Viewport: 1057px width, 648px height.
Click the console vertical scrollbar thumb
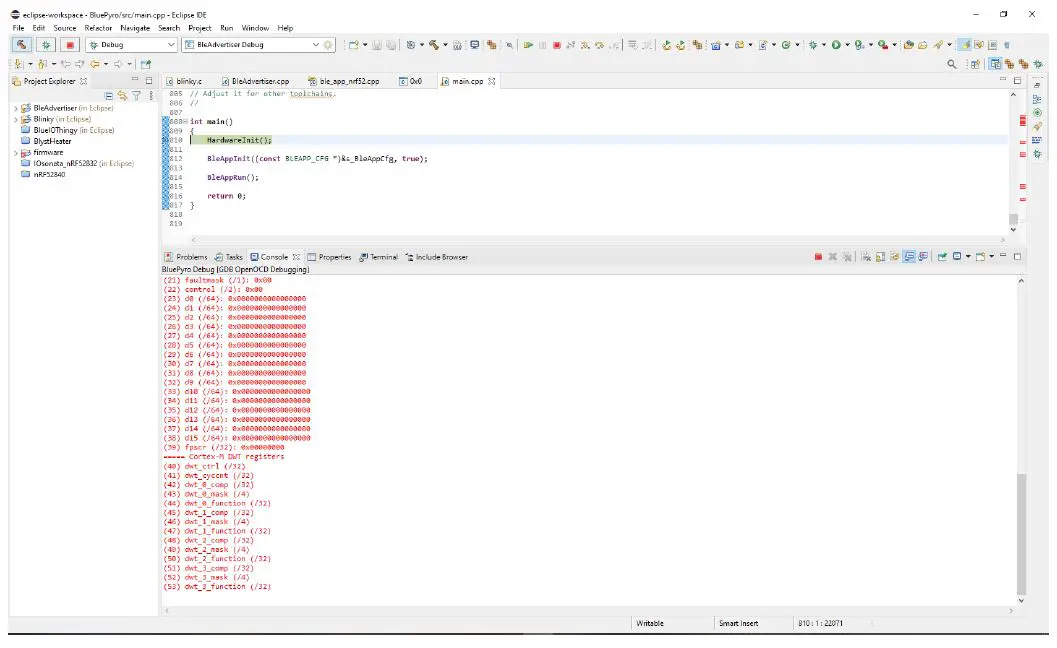click(1021, 534)
